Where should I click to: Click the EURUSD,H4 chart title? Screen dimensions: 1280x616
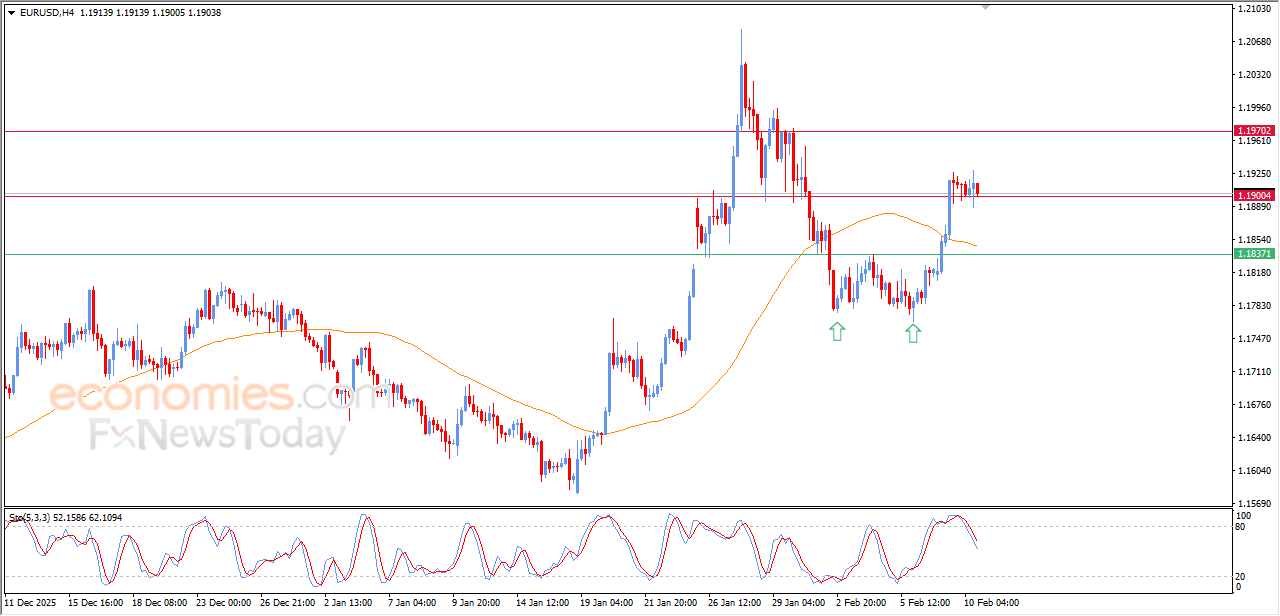pyautogui.click(x=47, y=13)
